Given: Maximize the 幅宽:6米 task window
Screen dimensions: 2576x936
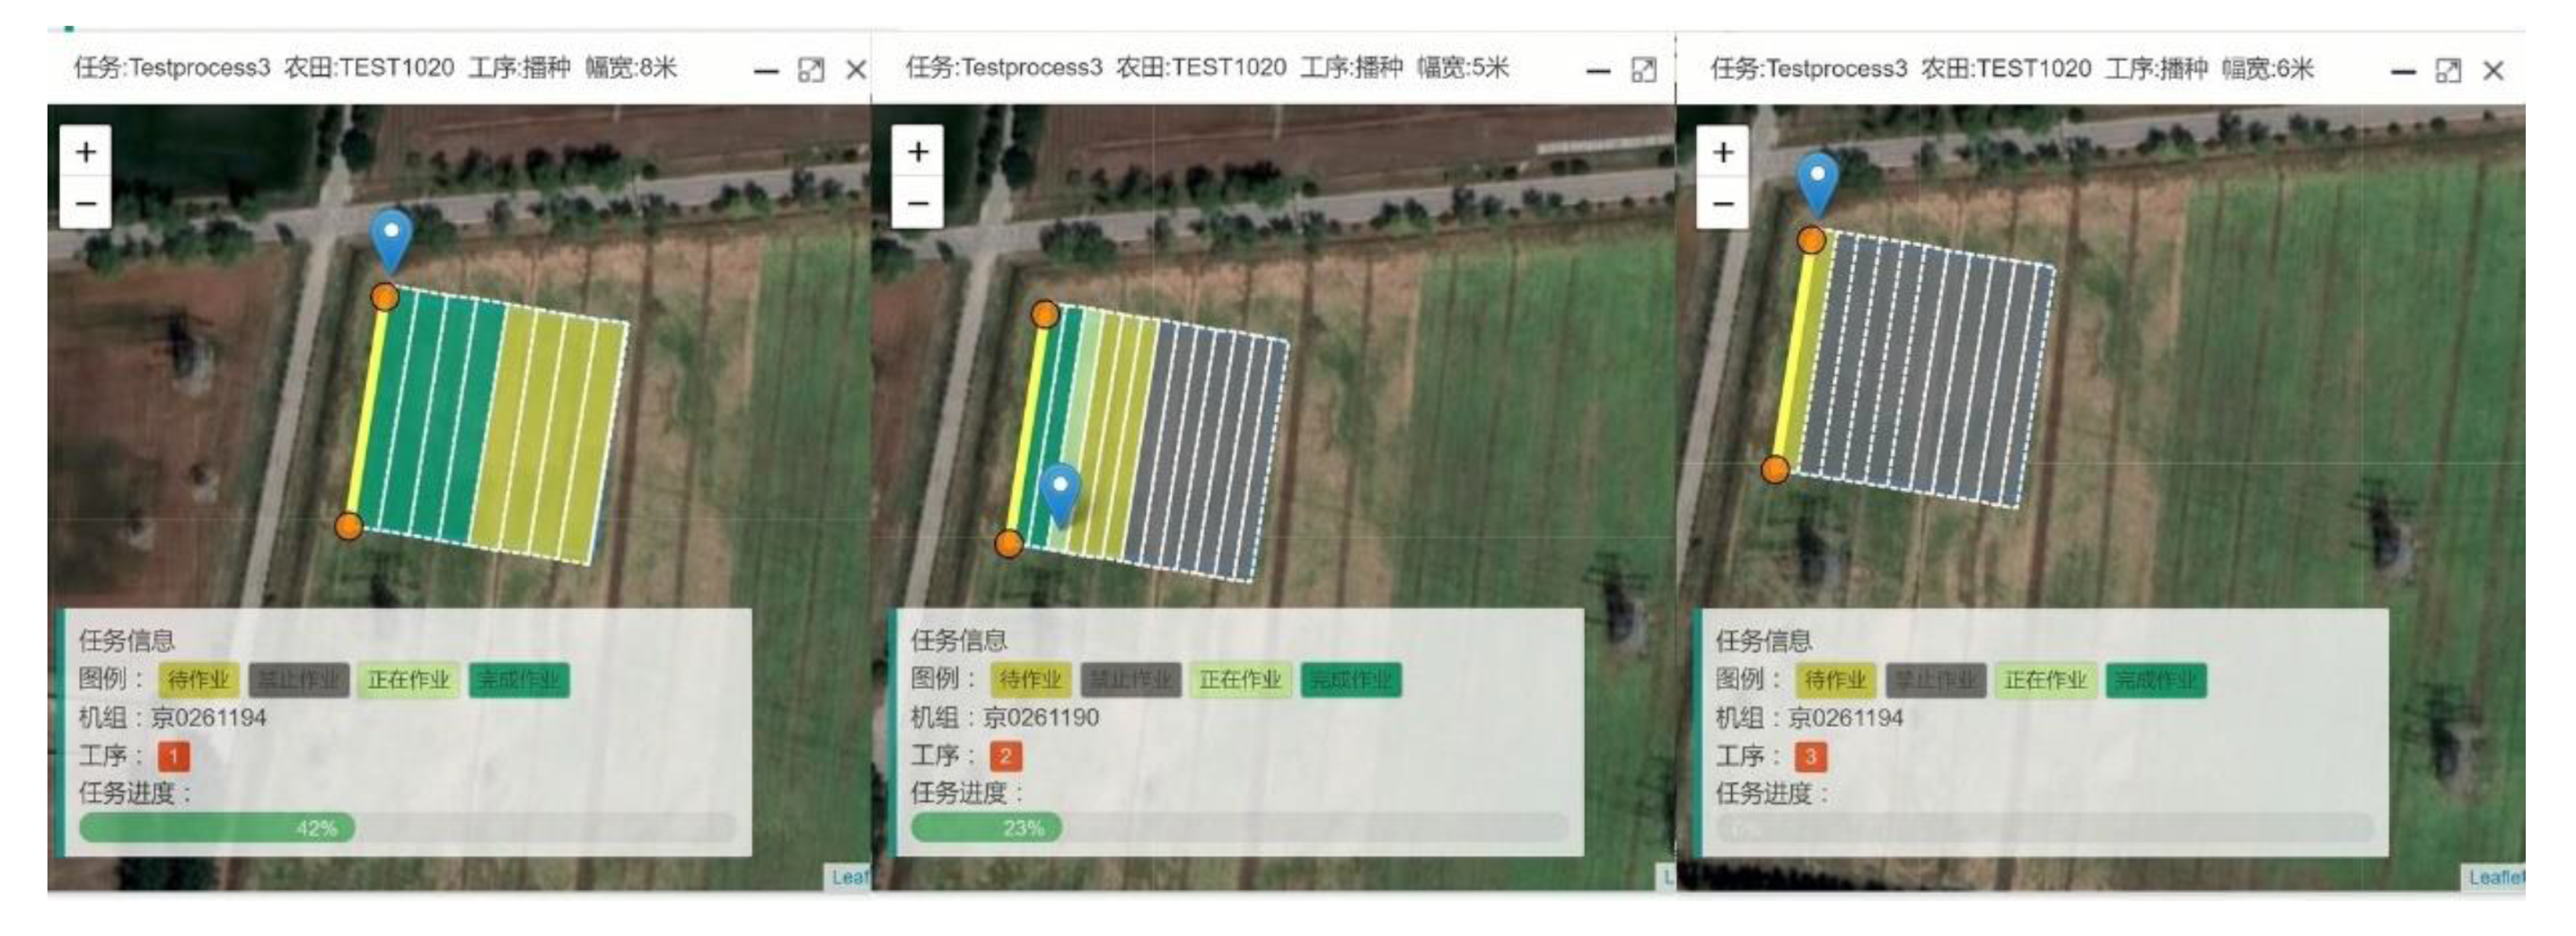Looking at the screenshot, I should click(x=2448, y=71).
